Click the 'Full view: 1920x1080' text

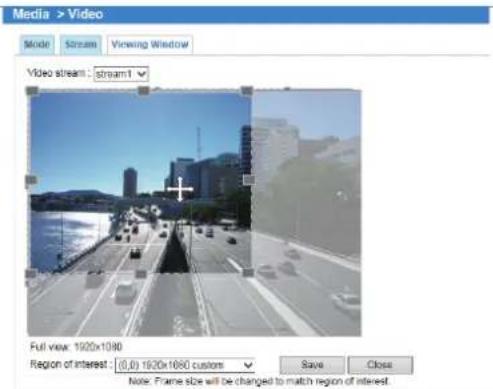(x=76, y=347)
